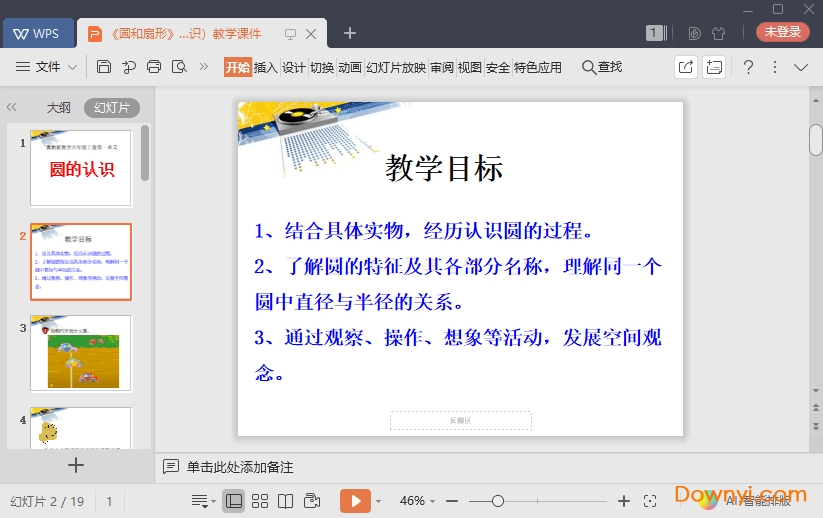This screenshot has width=823, height=518.
Task: Click the annotation panel icon
Action: click(x=714, y=67)
